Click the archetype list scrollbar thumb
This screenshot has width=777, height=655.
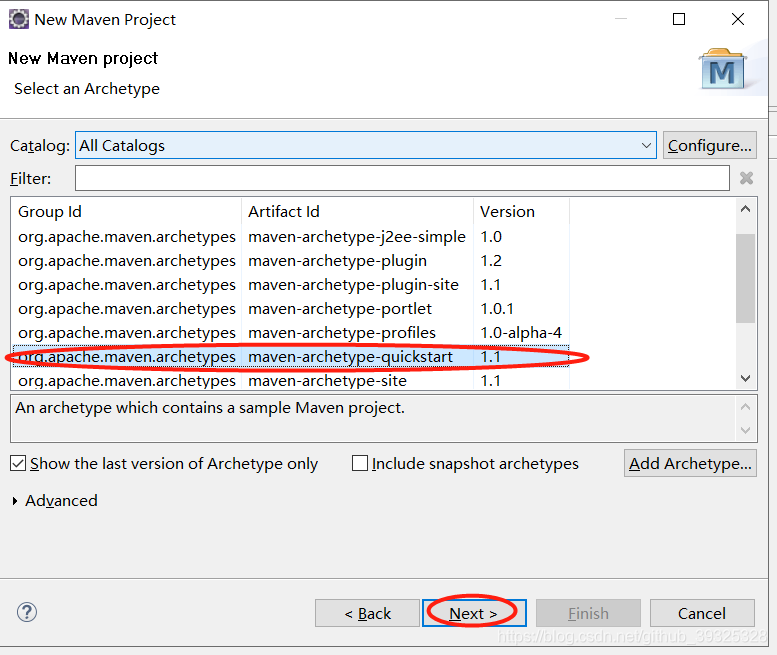pos(745,278)
